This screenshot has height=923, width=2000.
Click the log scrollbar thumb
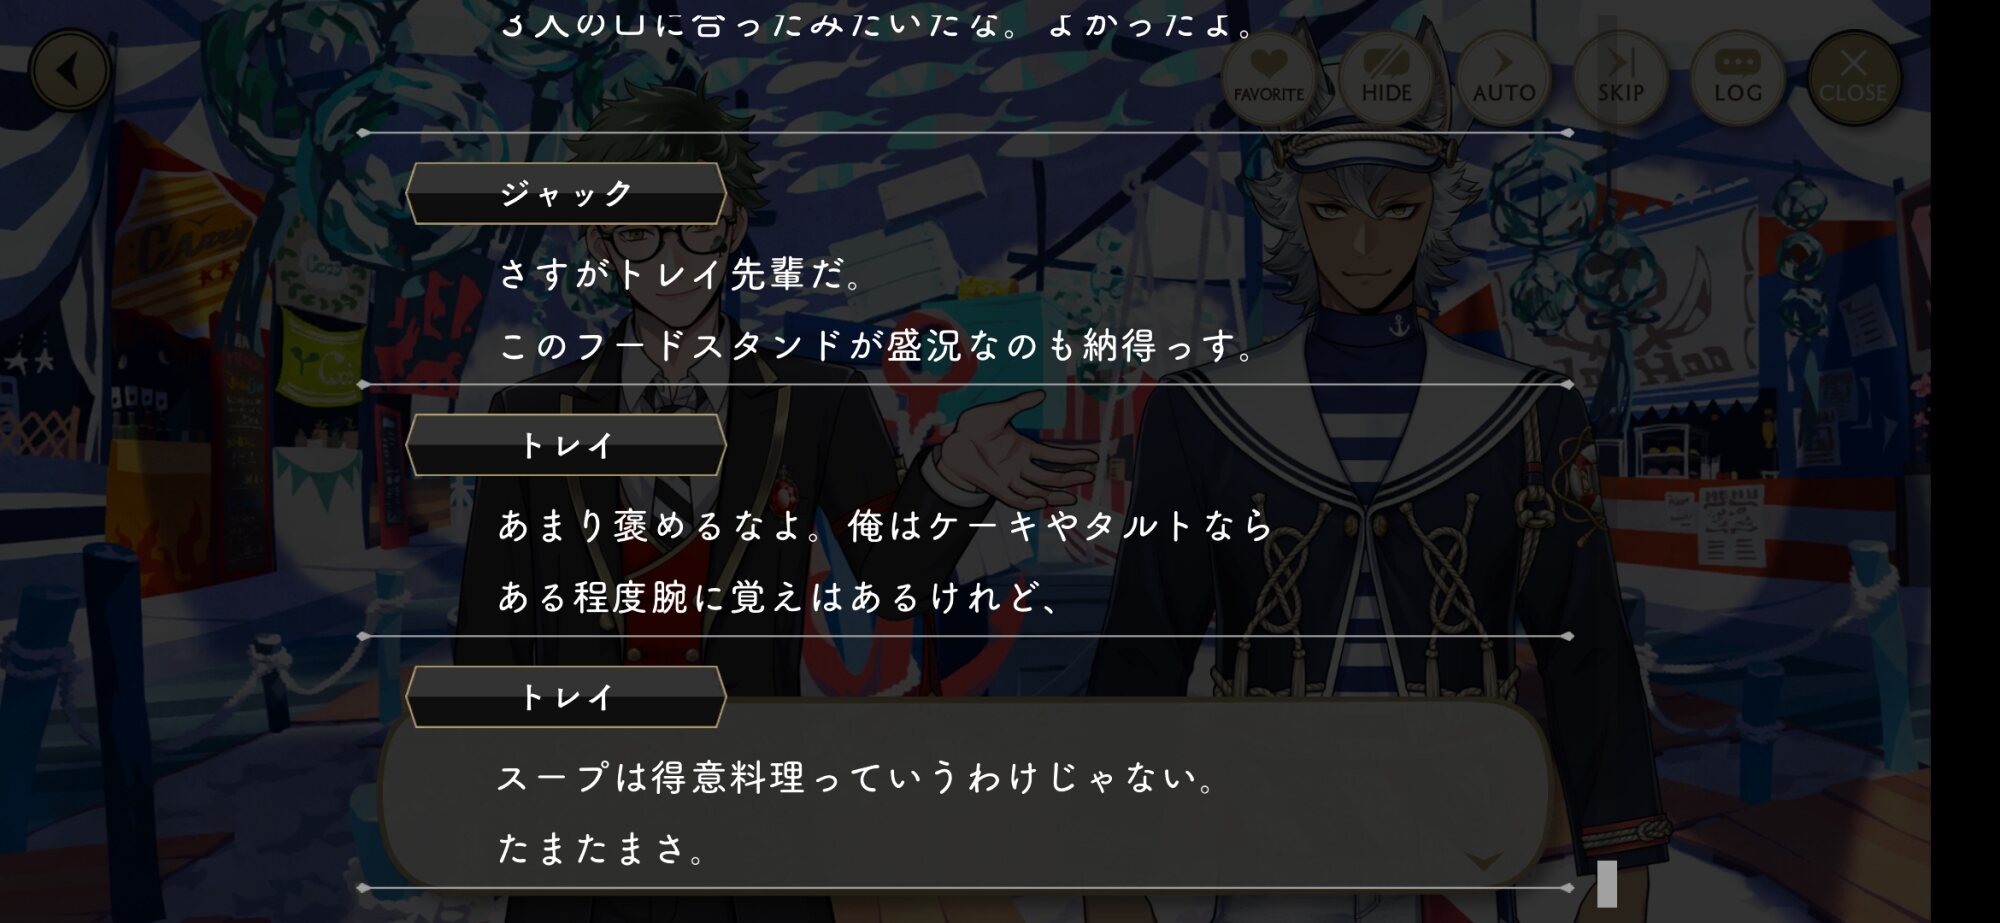coord(1607,884)
